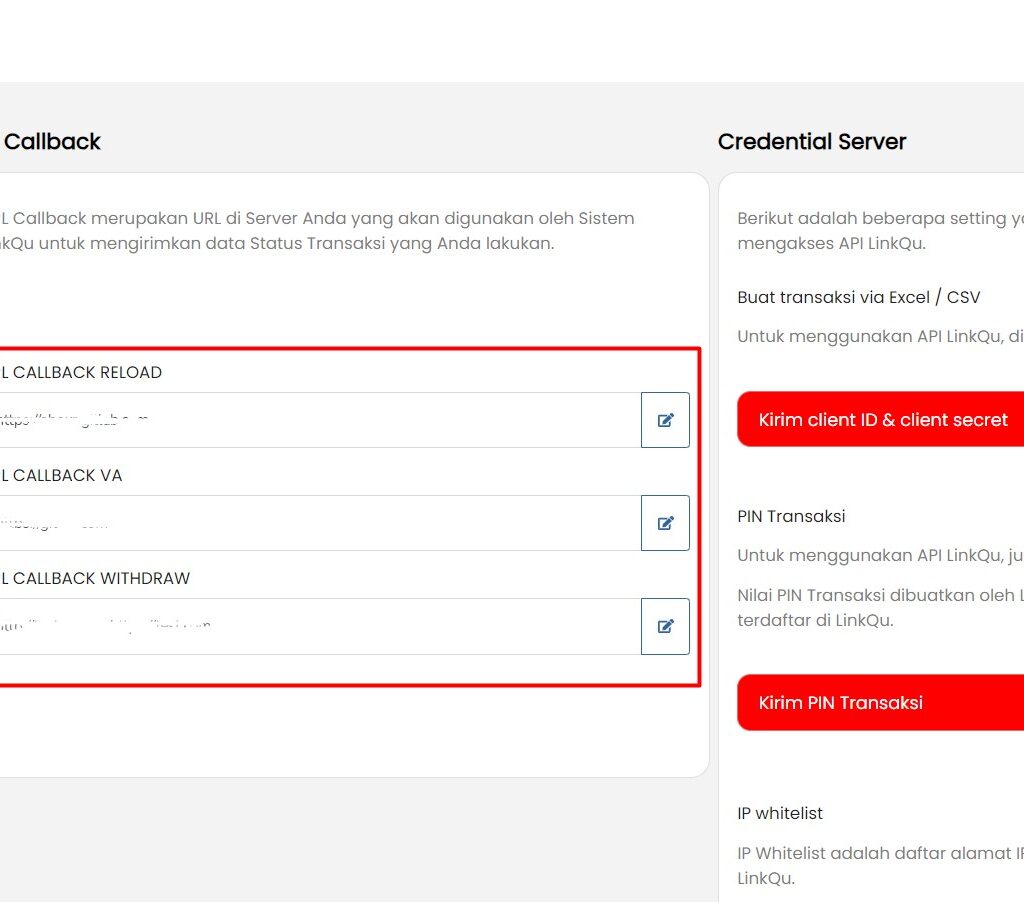1024x902 pixels.
Task: Click the CALLBACK WITHDRAW field label
Action: (x=100, y=578)
